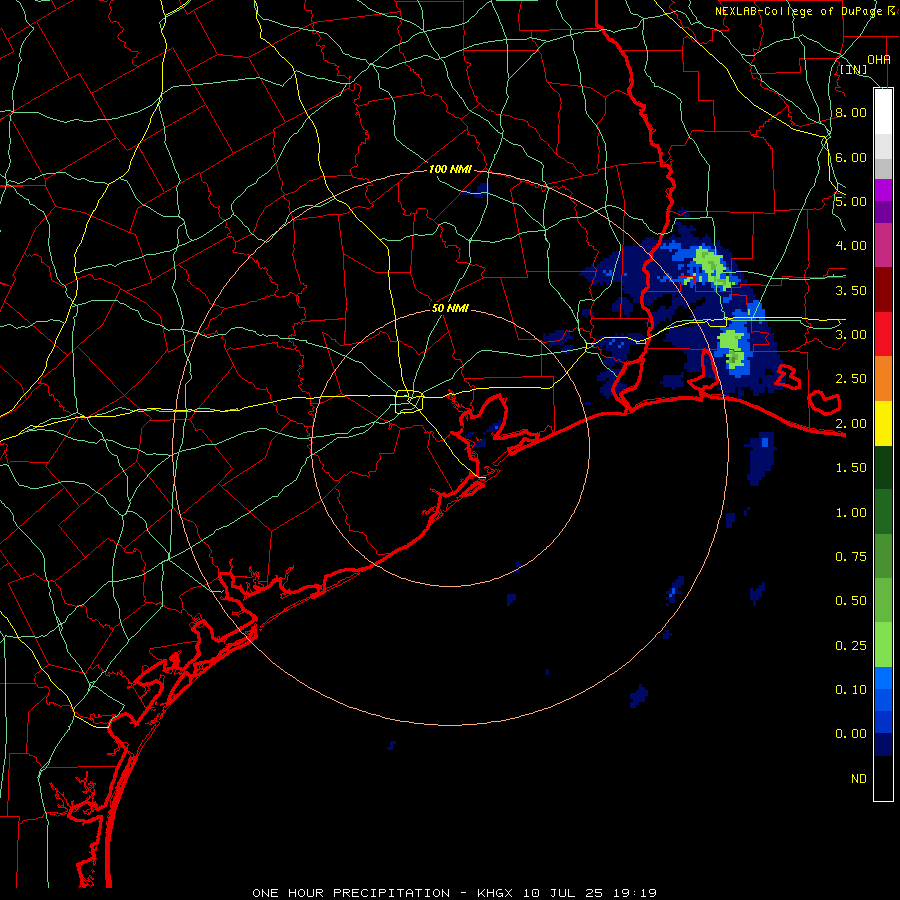Click the 2.00 legend value
The height and width of the screenshot is (900, 900).
click(x=851, y=424)
